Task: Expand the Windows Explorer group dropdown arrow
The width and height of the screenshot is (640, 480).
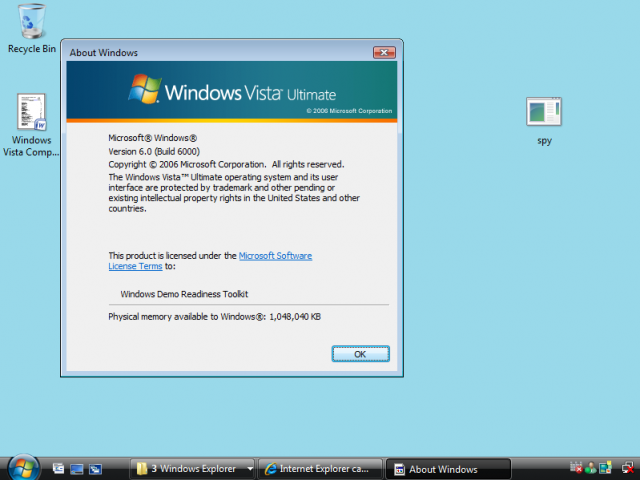Action: point(250,469)
